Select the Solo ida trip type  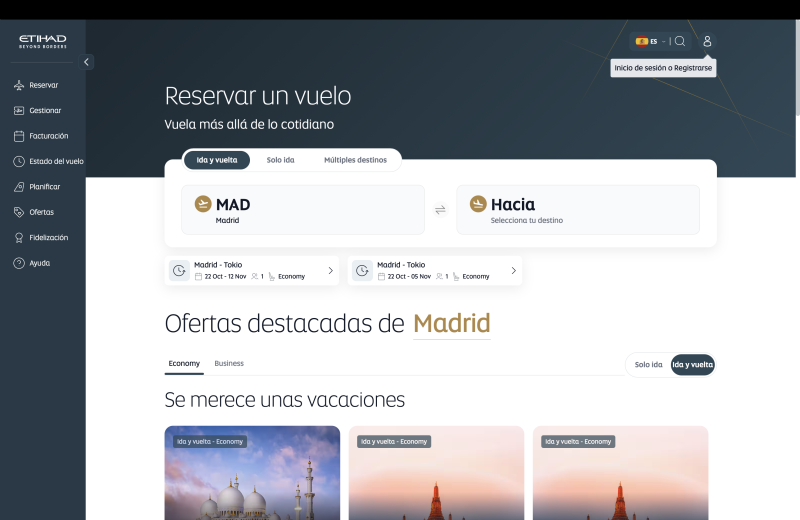[280, 160]
